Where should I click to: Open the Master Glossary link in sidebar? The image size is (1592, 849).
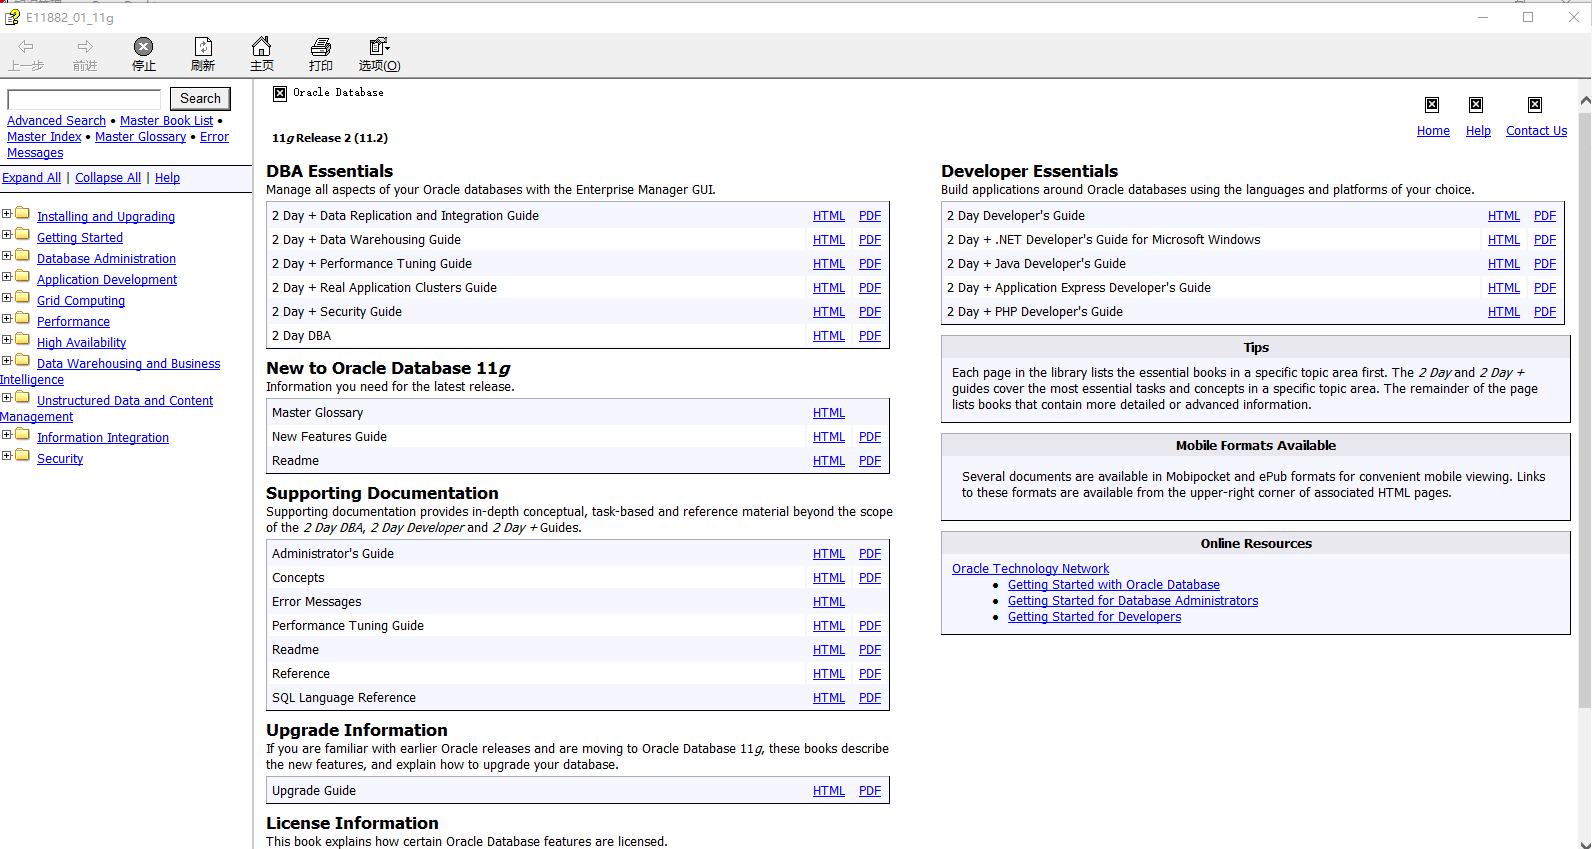click(141, 137)
